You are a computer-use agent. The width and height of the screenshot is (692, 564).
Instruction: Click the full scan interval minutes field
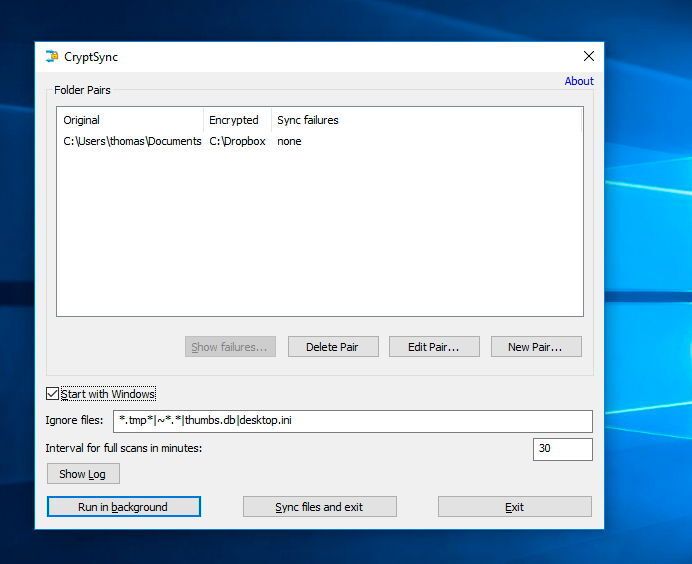[562, 449]
